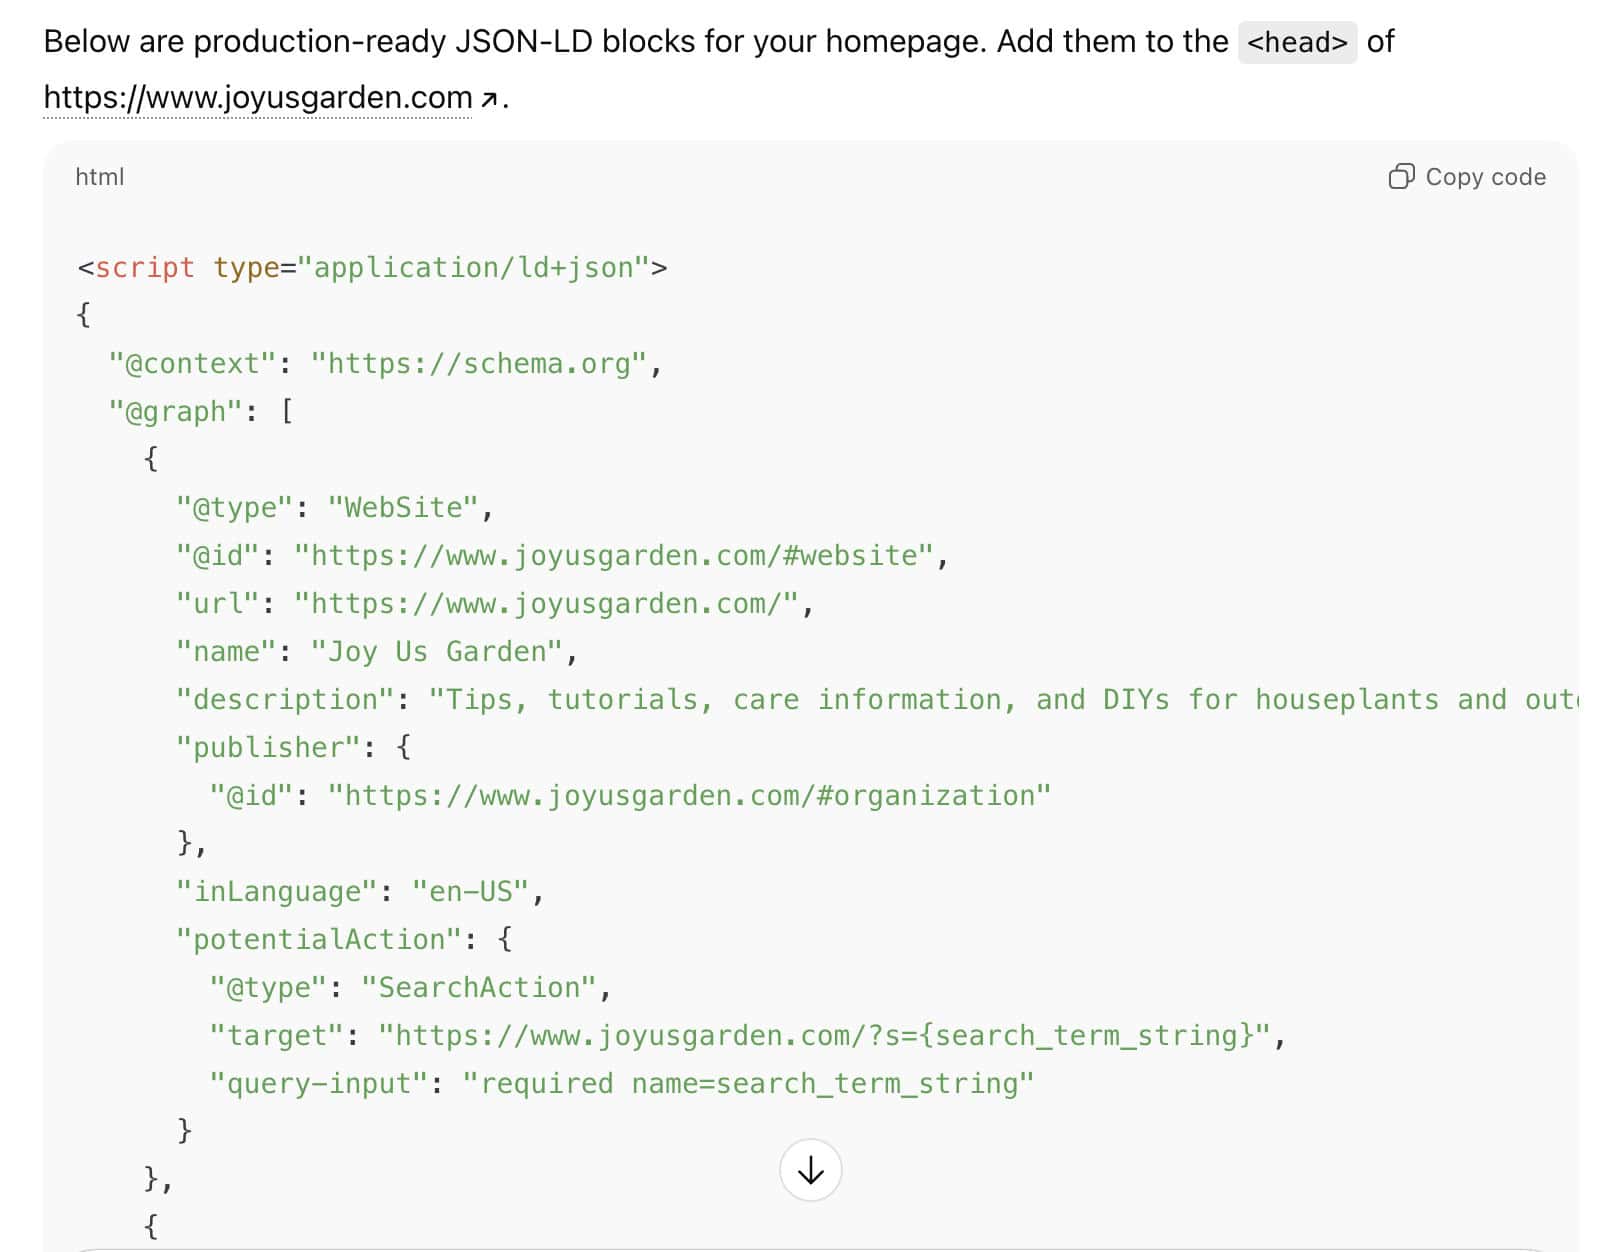Open the https://www.joyusgarden.com link
1598x1252 pixels.
coord(258,98)
